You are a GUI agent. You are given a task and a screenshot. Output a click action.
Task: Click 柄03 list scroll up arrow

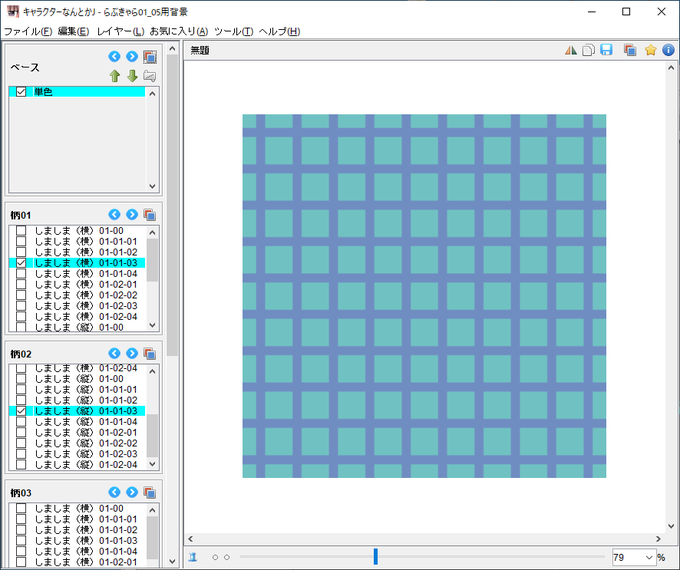(152, 510)
